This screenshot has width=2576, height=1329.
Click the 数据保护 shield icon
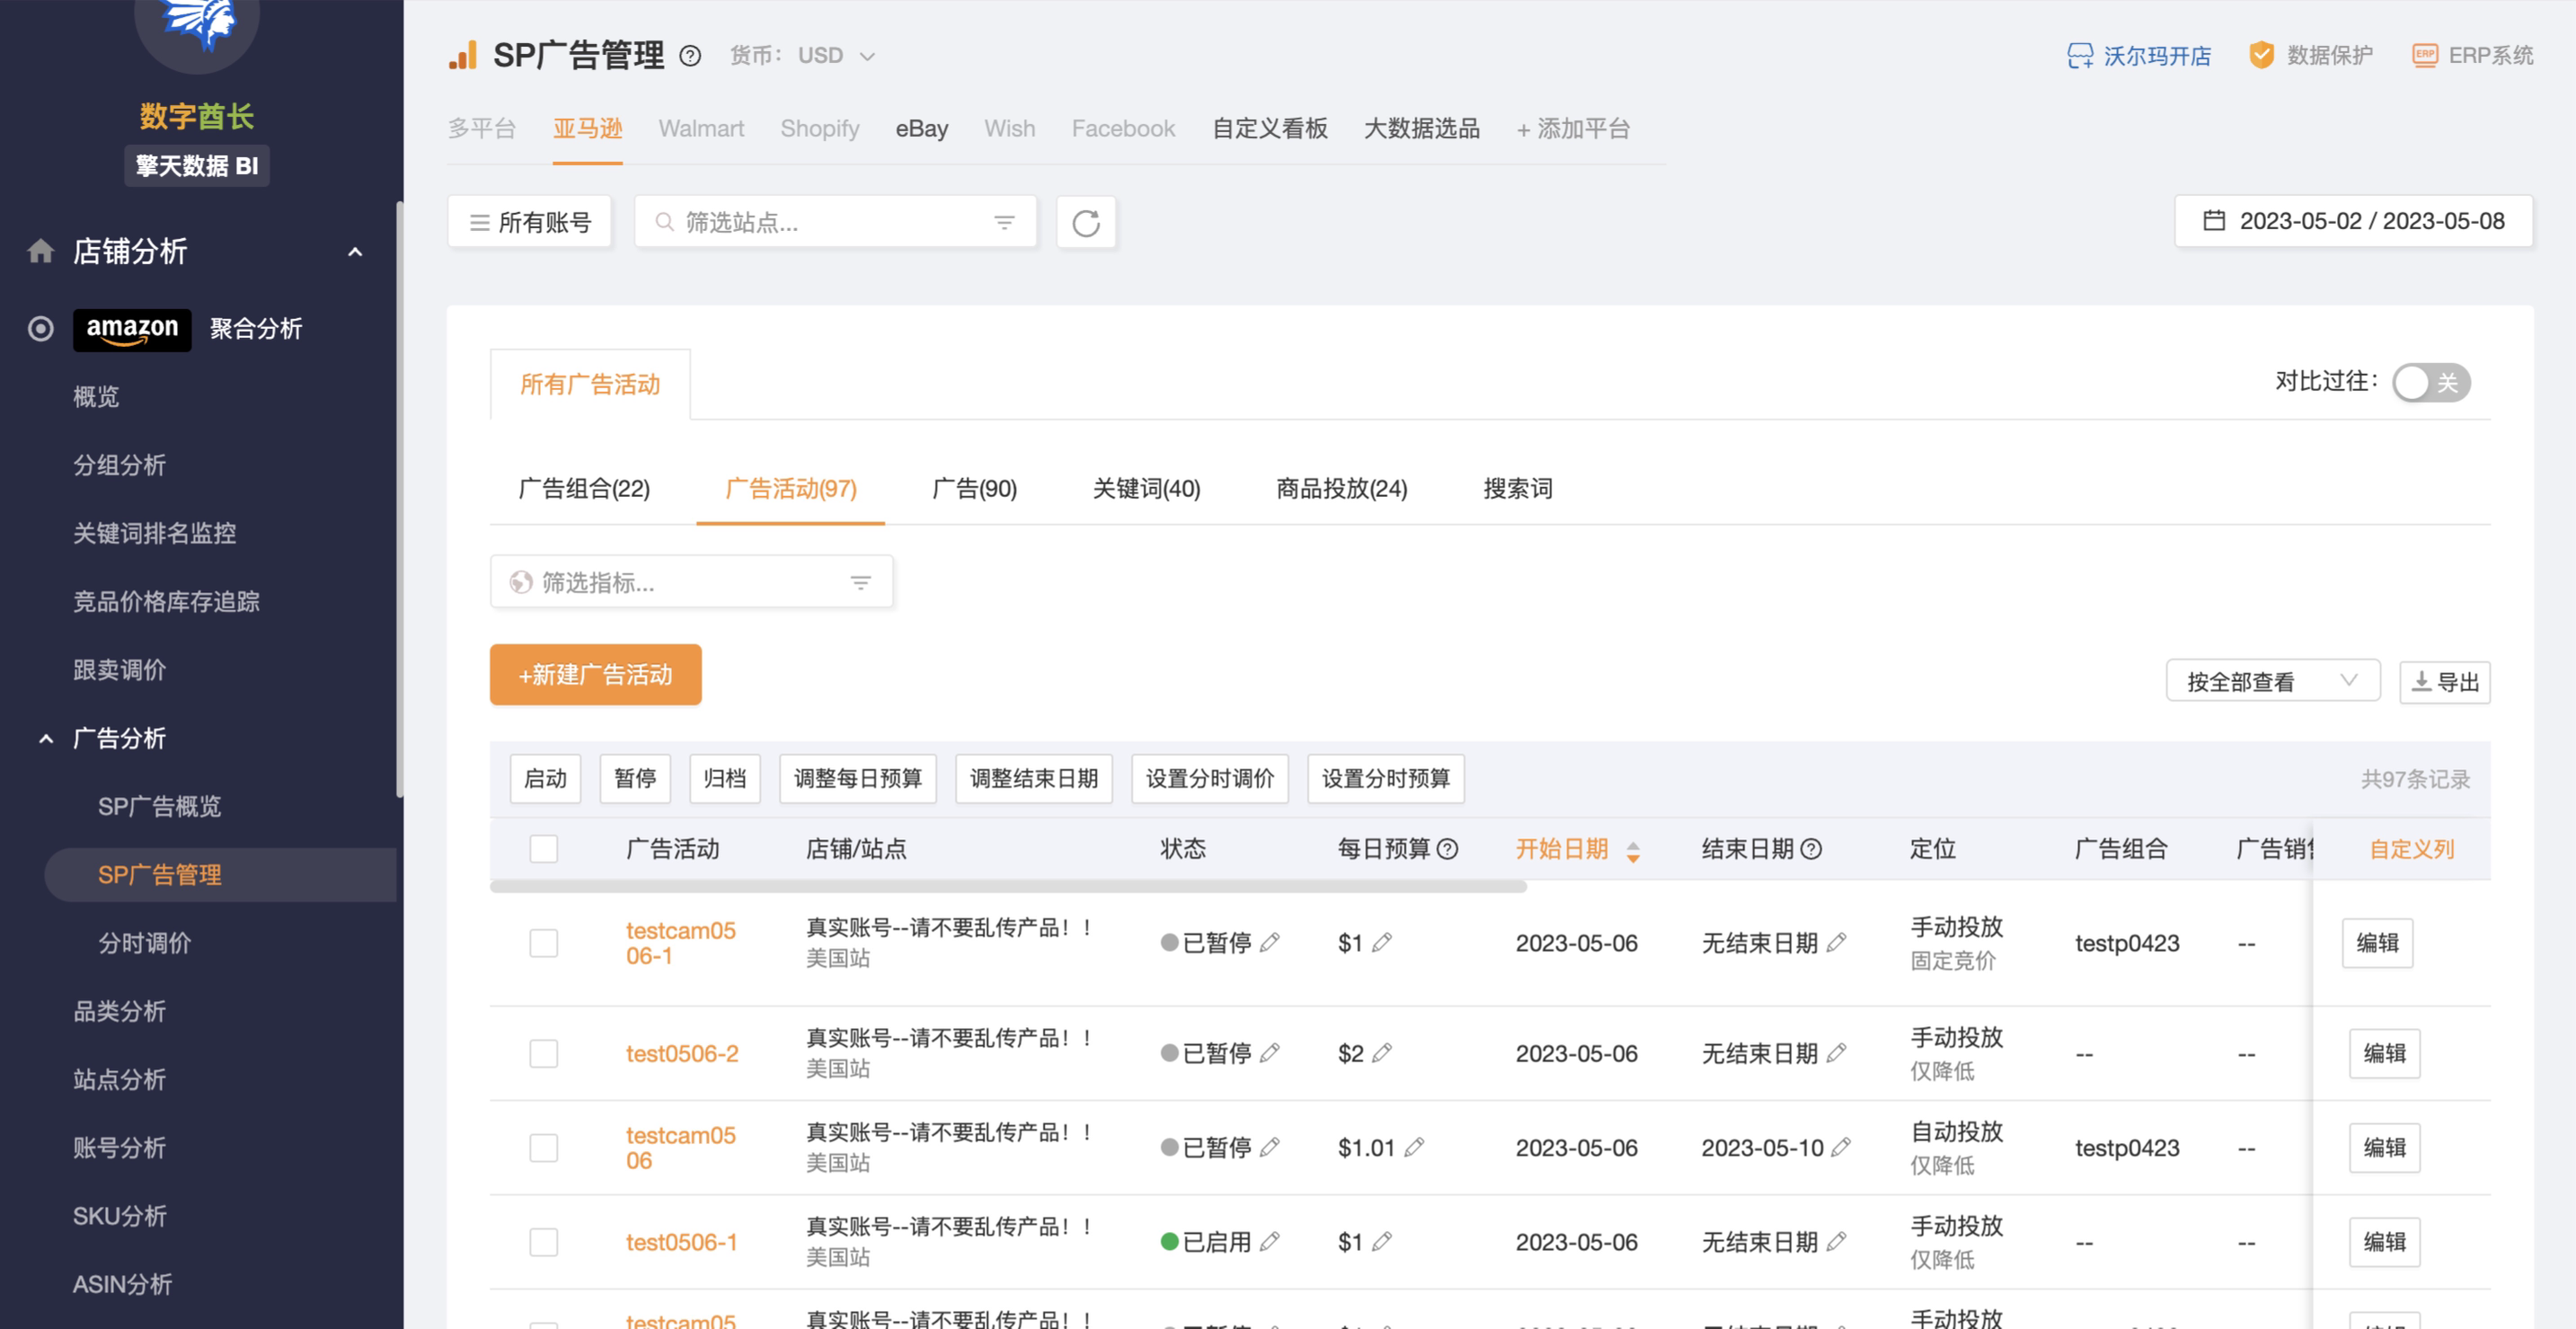click(2261, 55)
